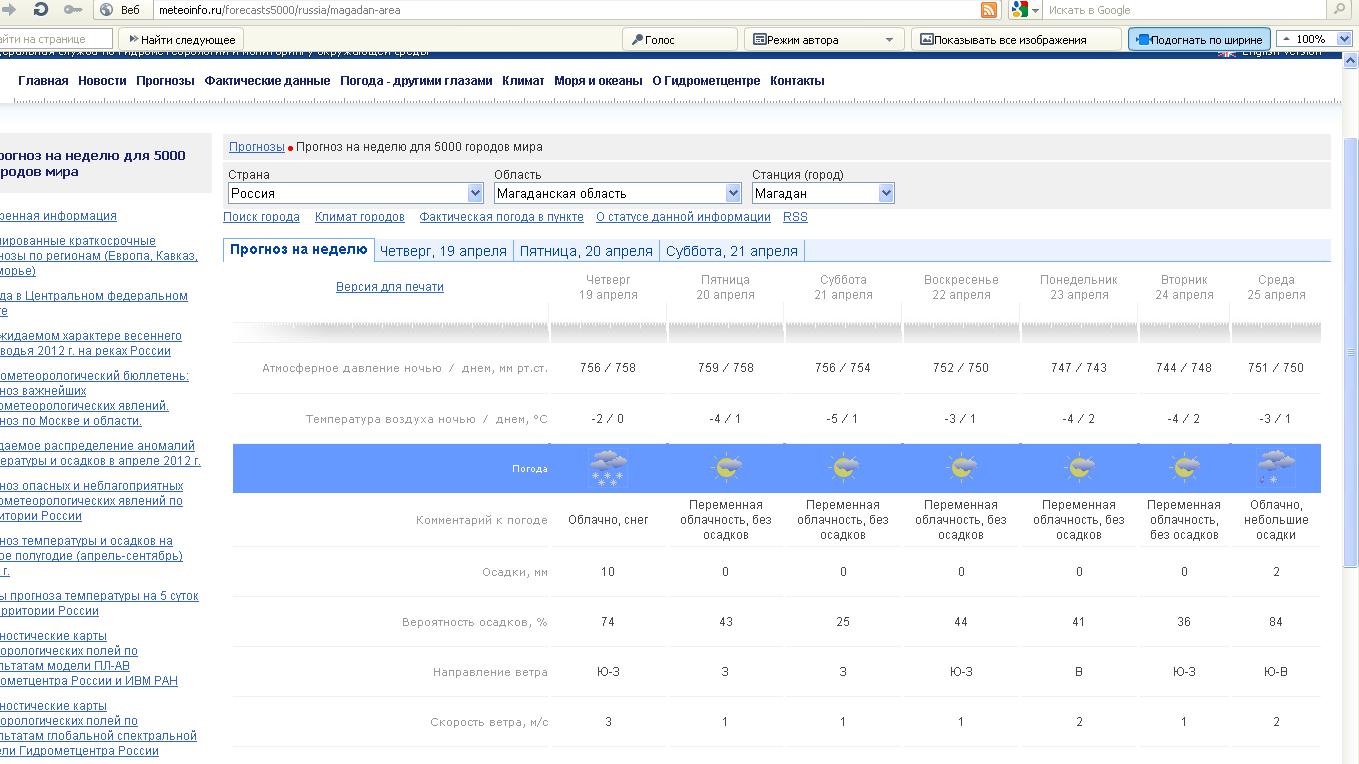1359x764 pixels.
Task: Click the Find next button
Action: click(x=178, y=40)
